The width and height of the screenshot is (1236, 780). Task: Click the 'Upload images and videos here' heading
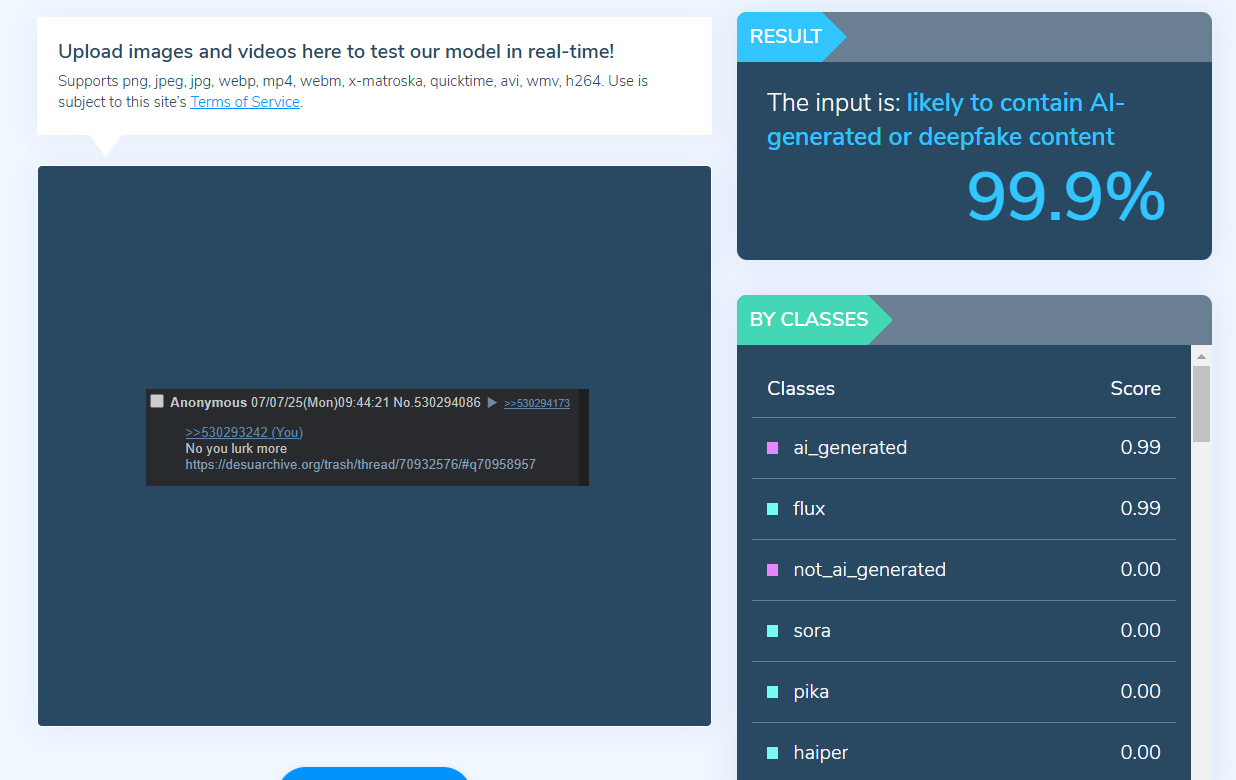(x=336, y=52)
